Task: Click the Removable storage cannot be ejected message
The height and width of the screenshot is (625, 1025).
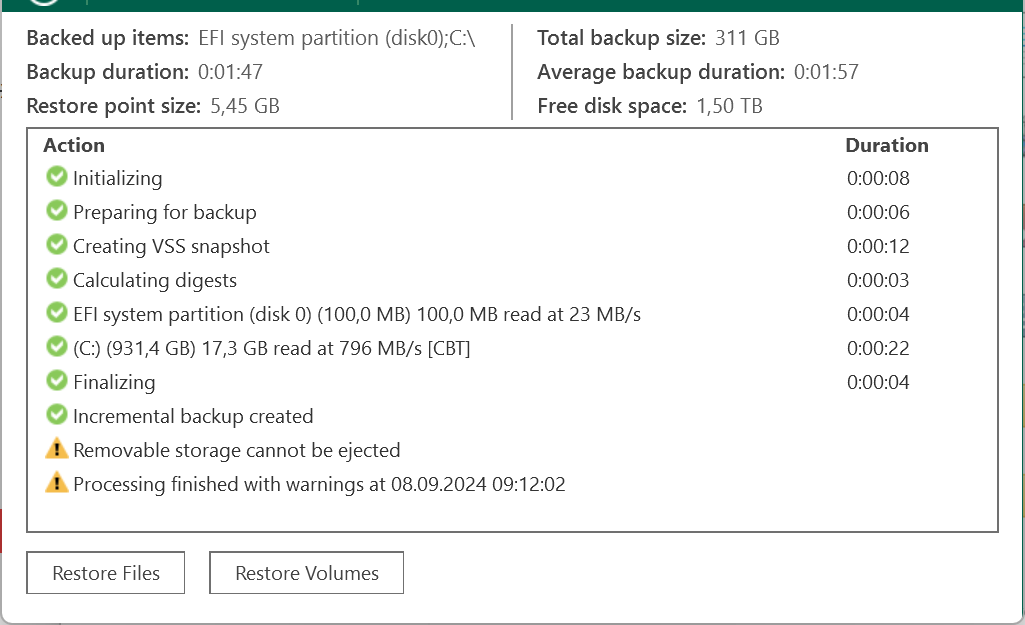Action: click(x=236, y=450)
